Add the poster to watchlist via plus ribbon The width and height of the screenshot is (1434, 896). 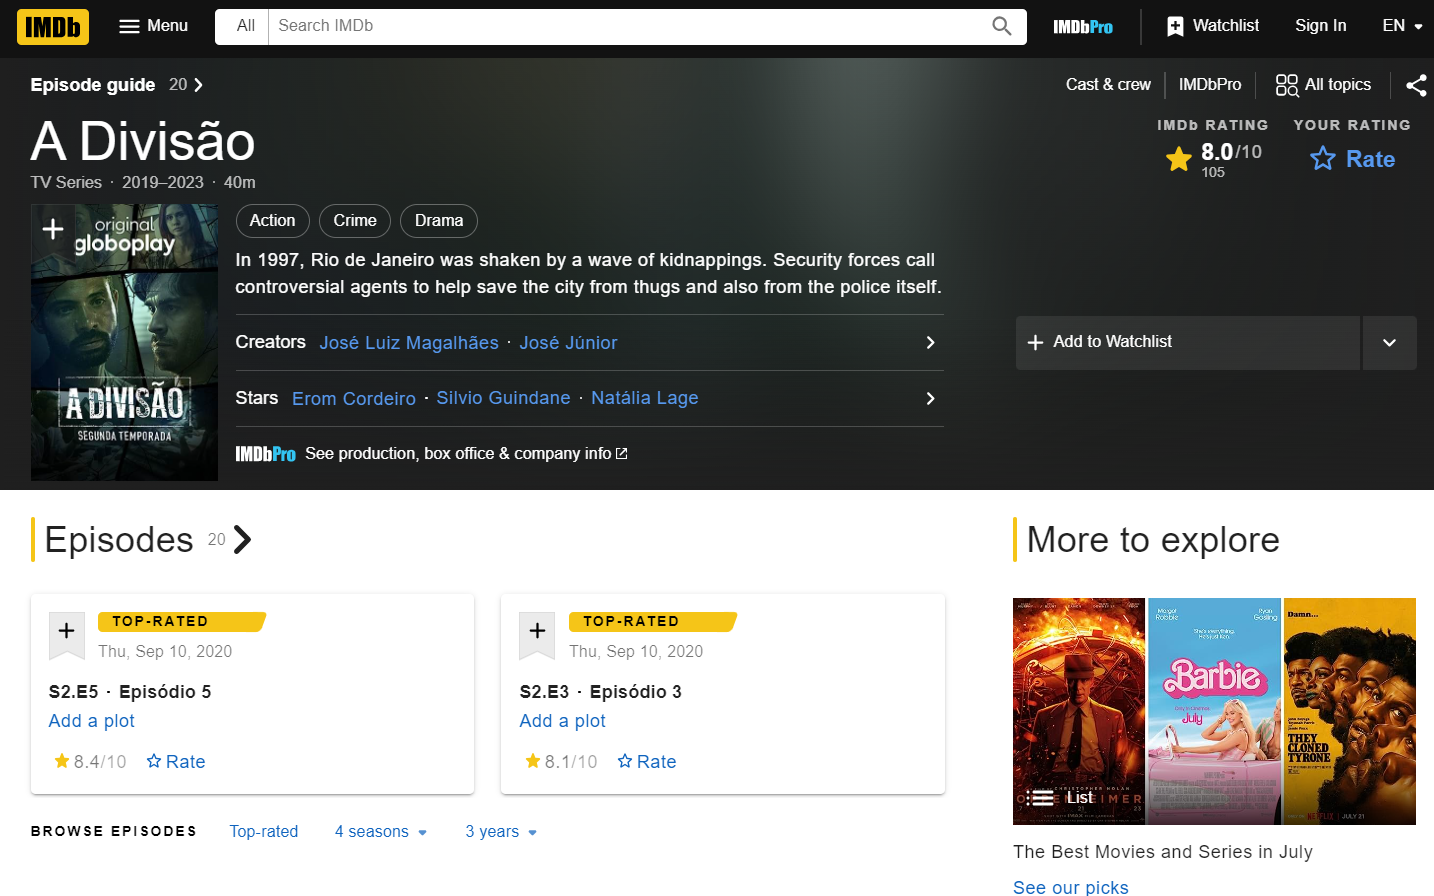(x=53, y=229)
